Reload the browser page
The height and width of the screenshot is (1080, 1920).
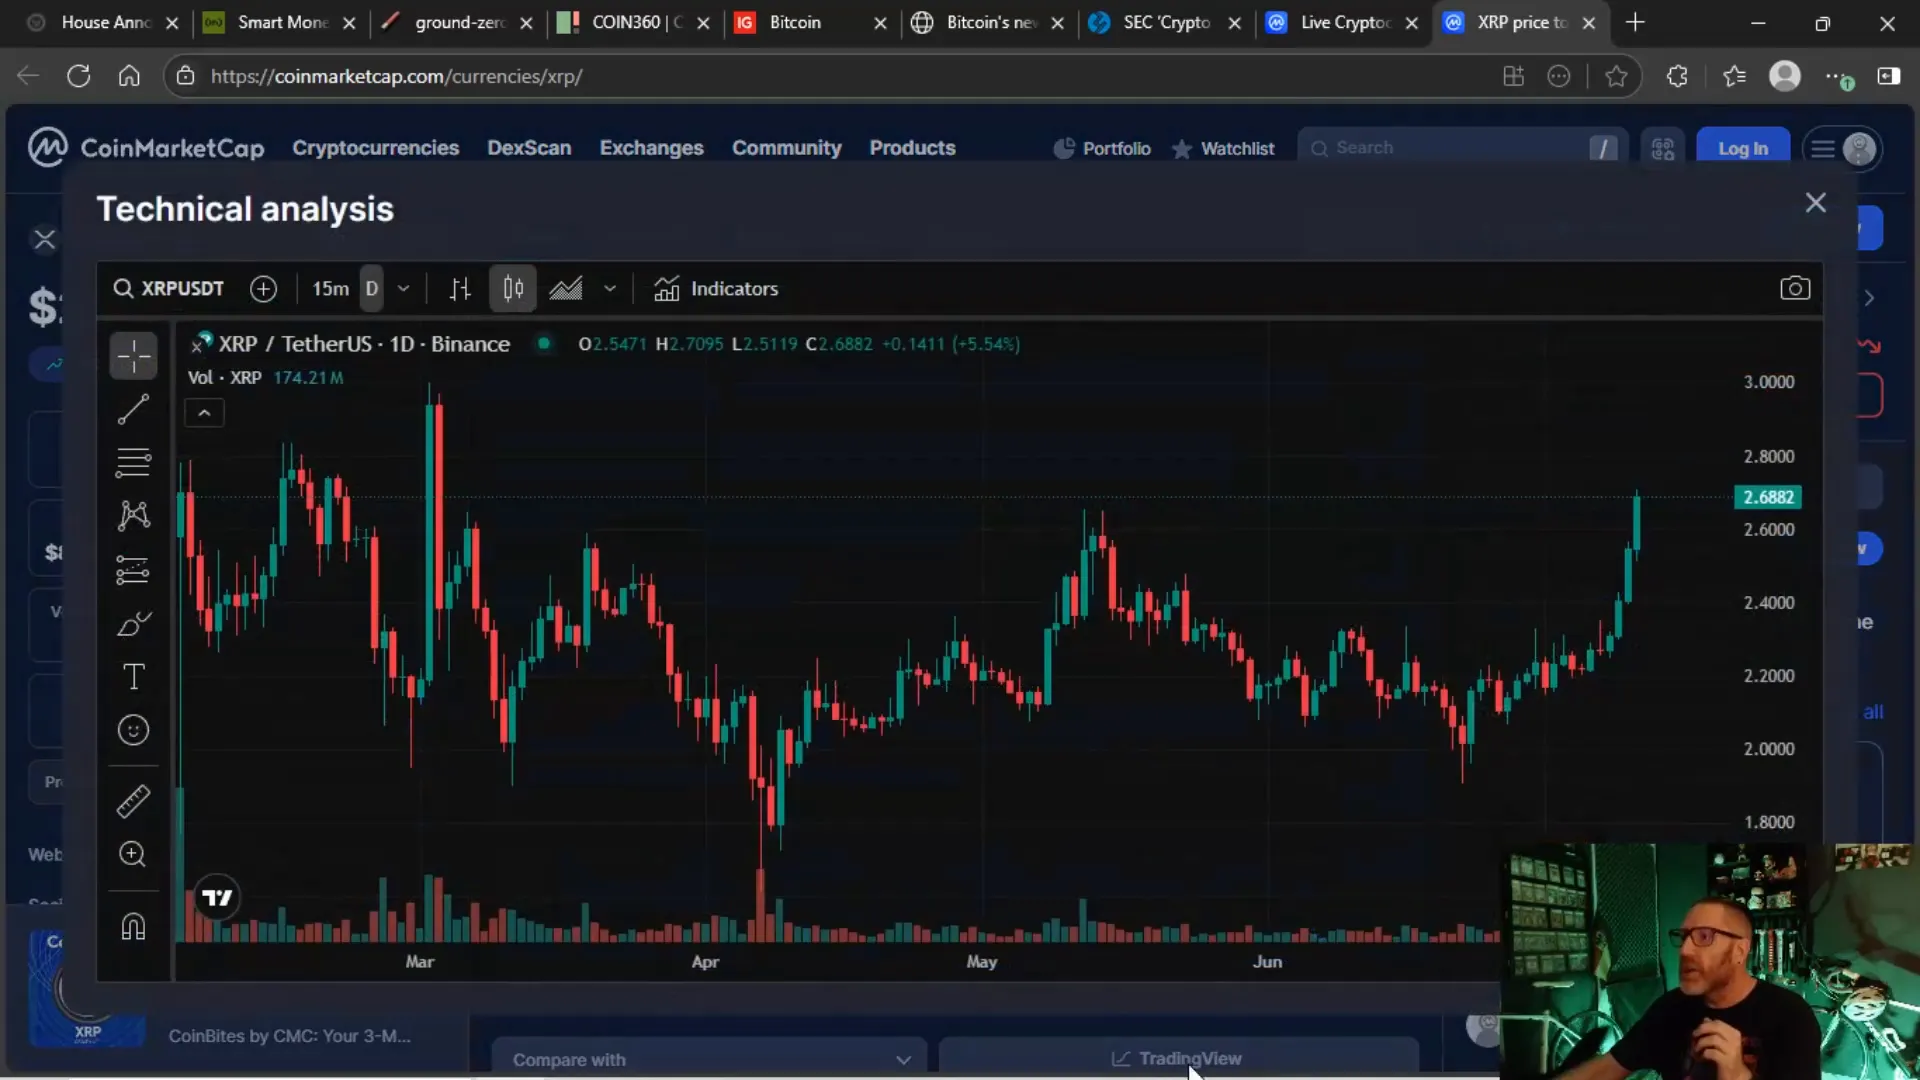point(78,76)
